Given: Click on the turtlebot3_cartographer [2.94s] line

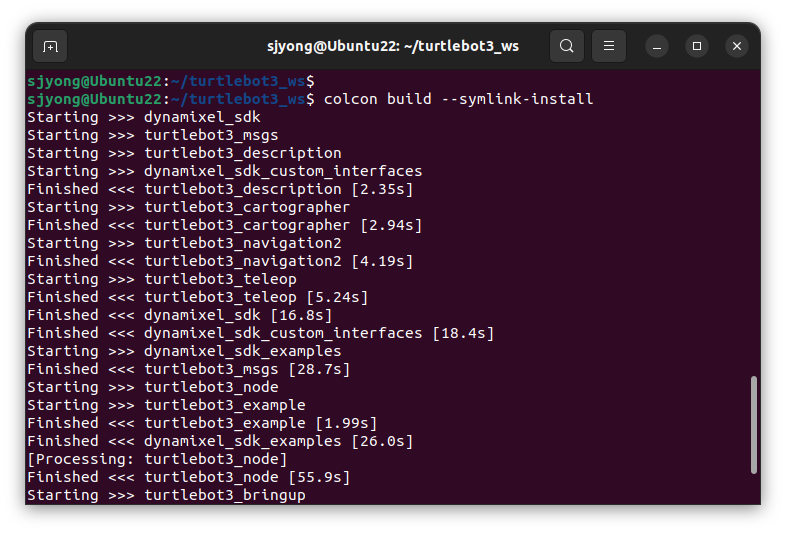Looking at the screenshot, I should click(x=225, y=225).
